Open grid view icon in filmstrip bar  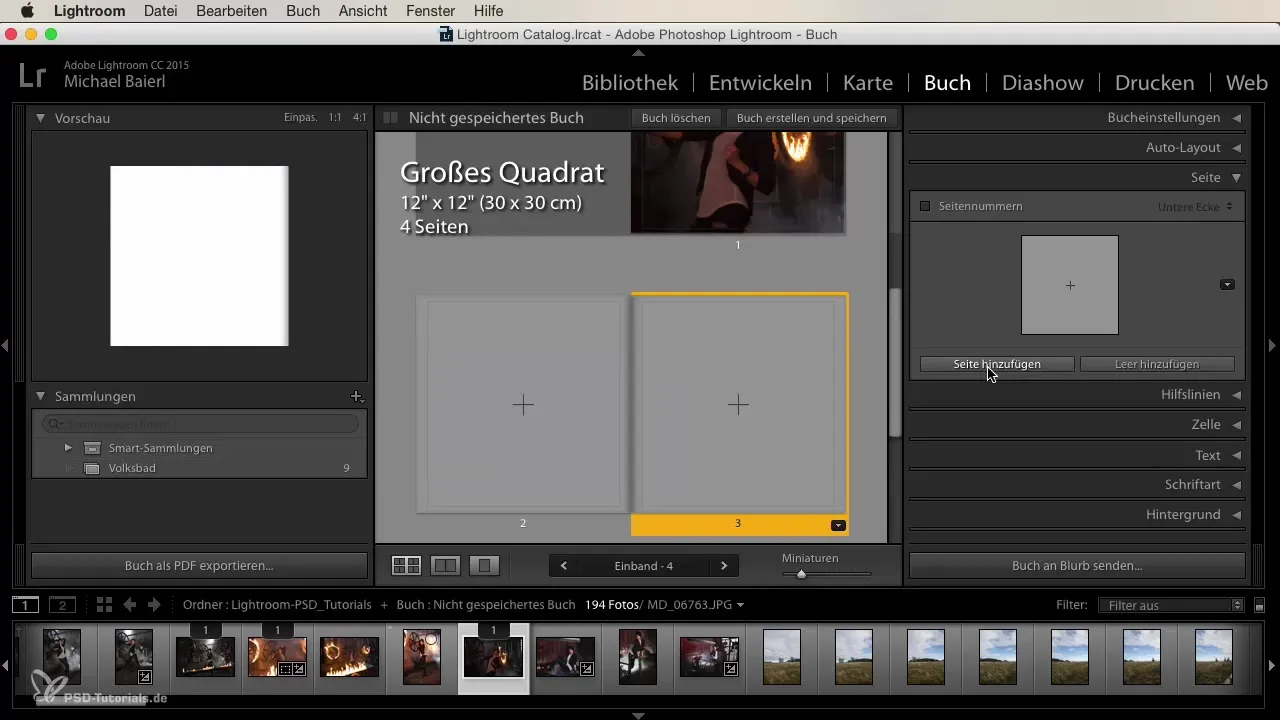point(104,605)
